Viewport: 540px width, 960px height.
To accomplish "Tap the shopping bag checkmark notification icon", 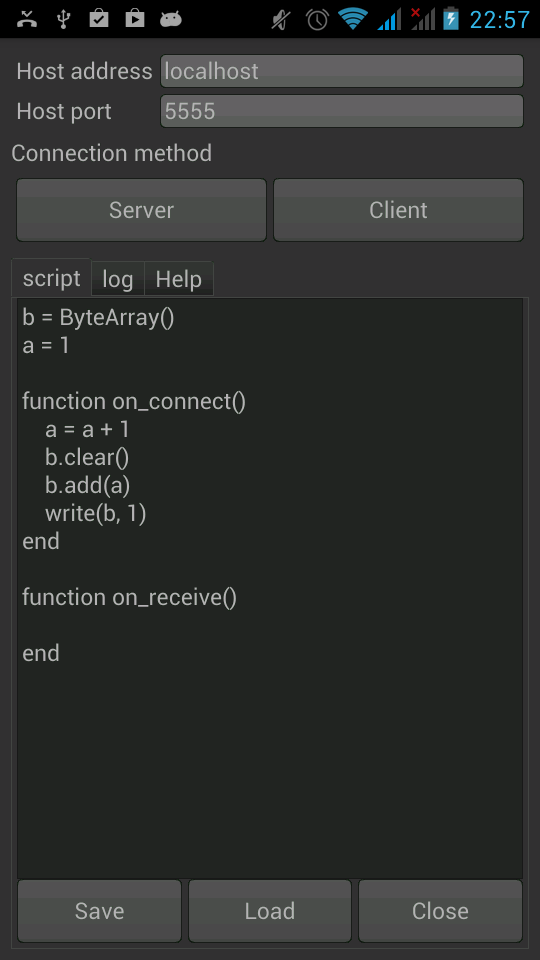I will coord(99,19).
